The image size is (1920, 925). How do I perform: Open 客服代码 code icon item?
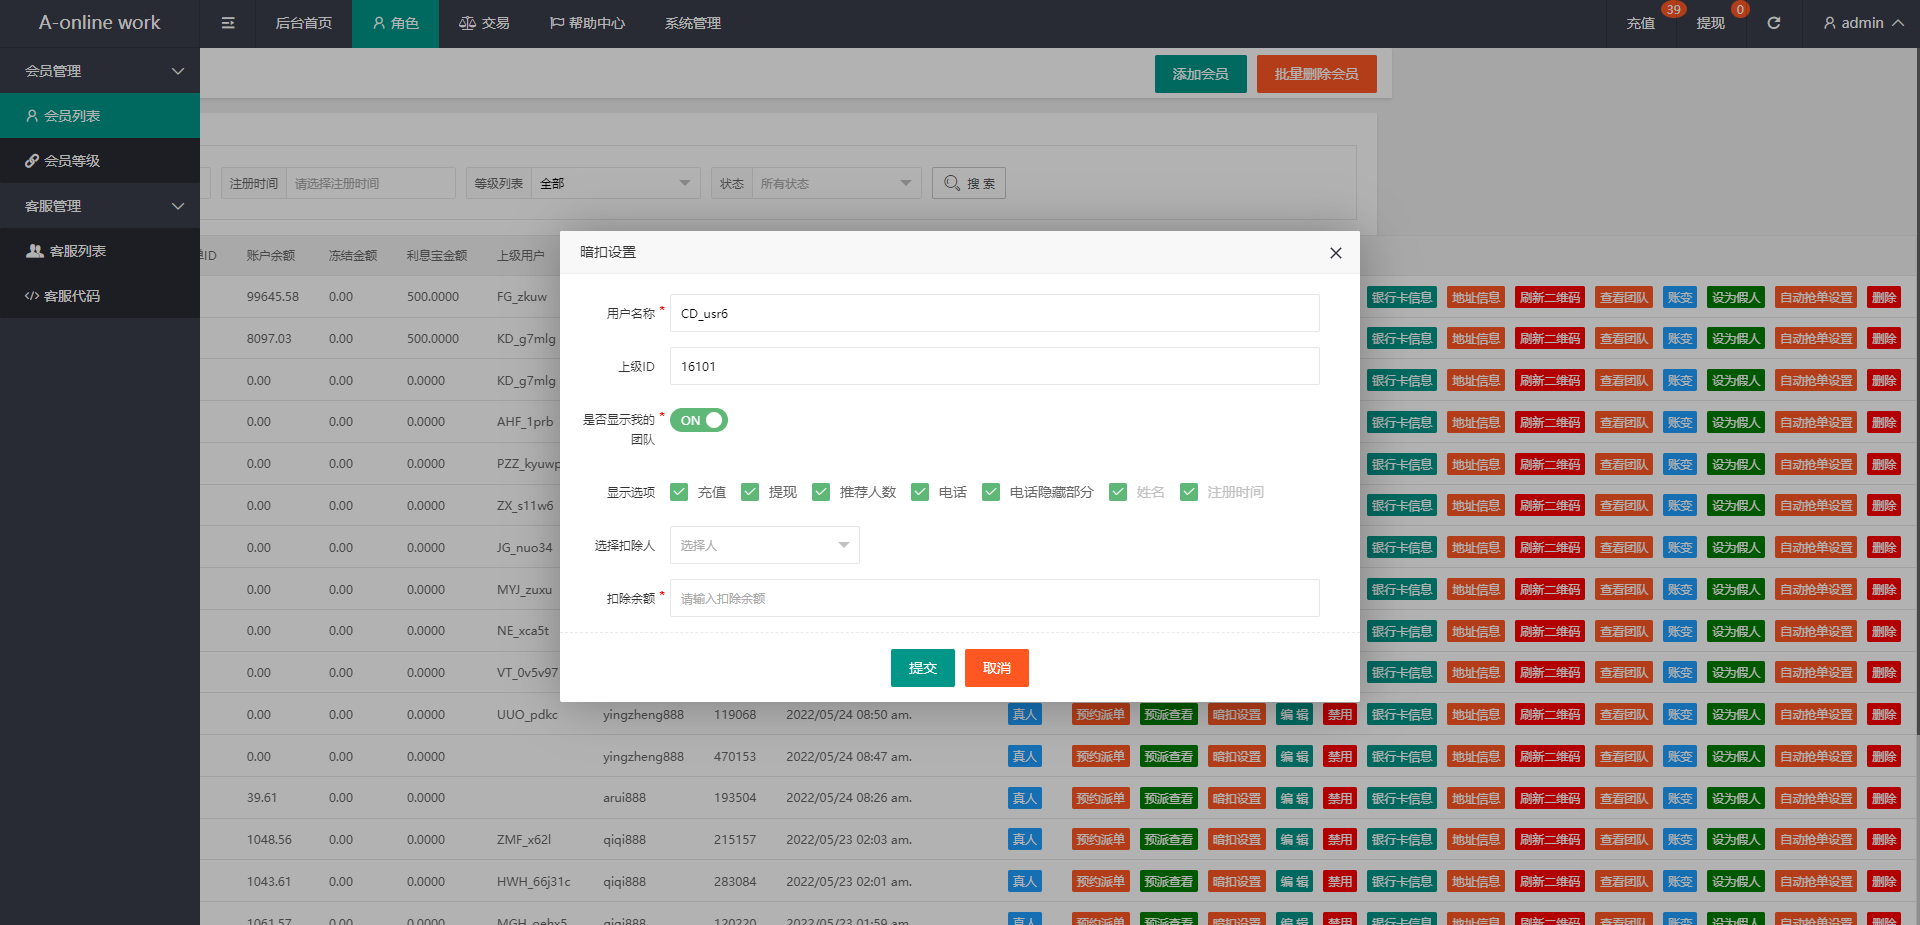[x=100, y=296]
